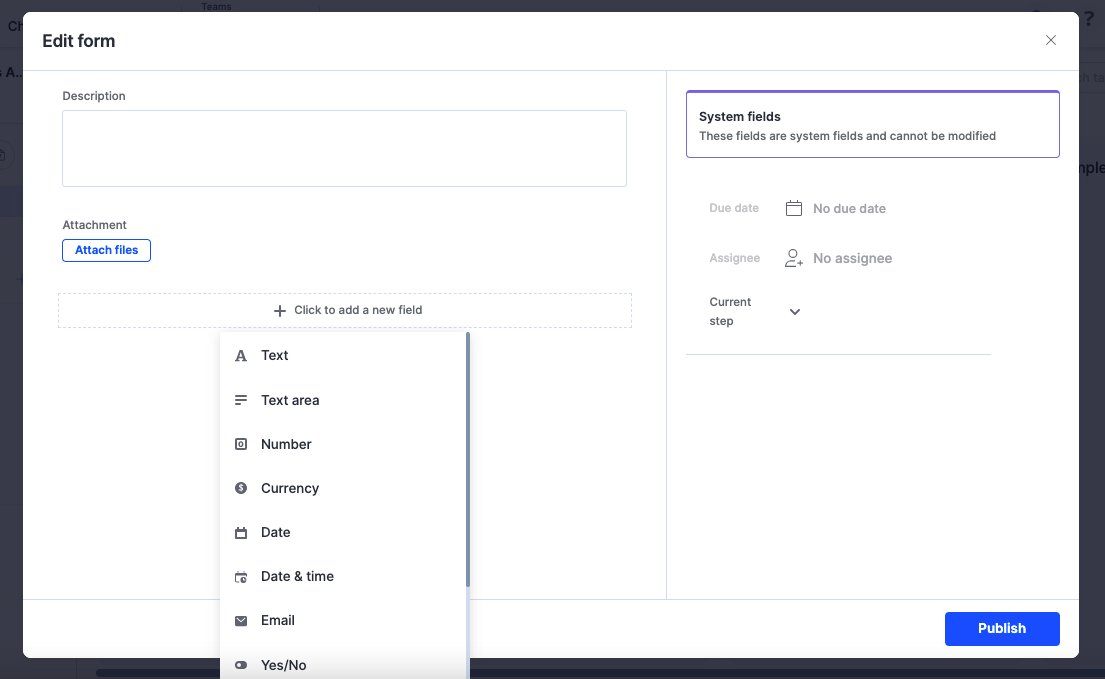Screen dimensions: 1105x679
Task: Pick Date & time field option
Action: (343, 577)
